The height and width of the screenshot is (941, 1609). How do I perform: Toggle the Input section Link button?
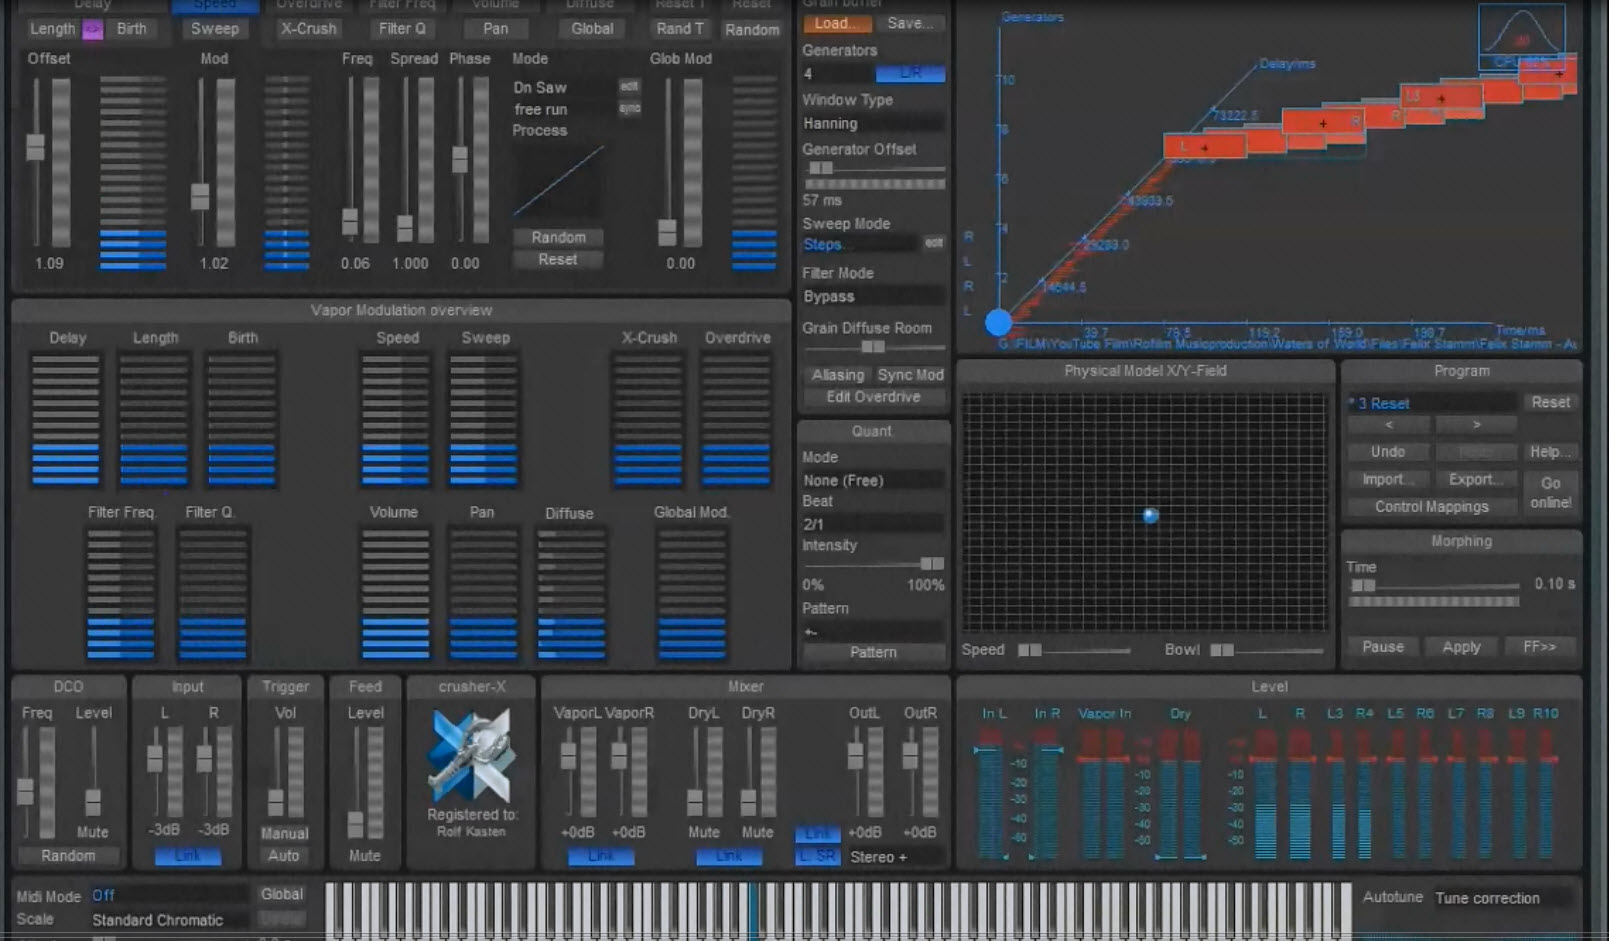[x=187, y=856]
